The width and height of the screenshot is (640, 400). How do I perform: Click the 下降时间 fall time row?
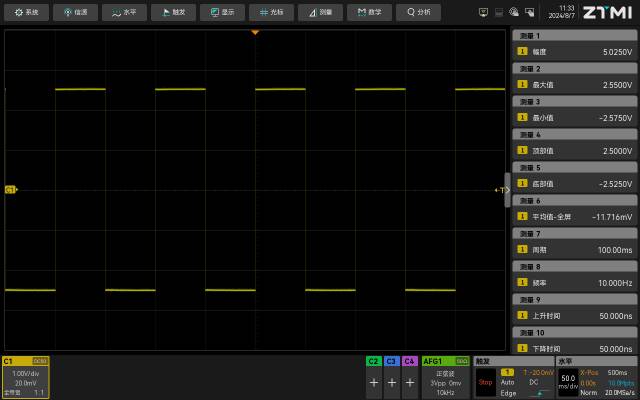point(575,348)
